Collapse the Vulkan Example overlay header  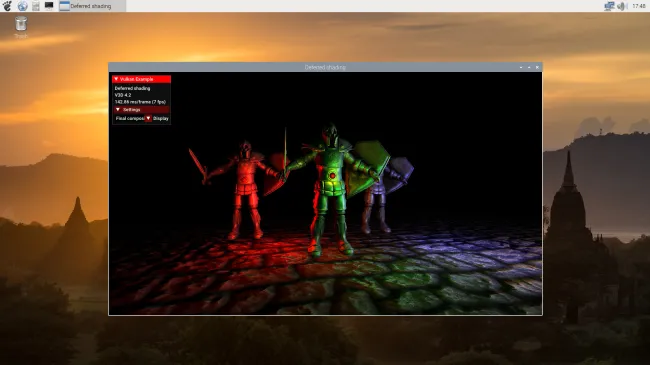point(141,79)
